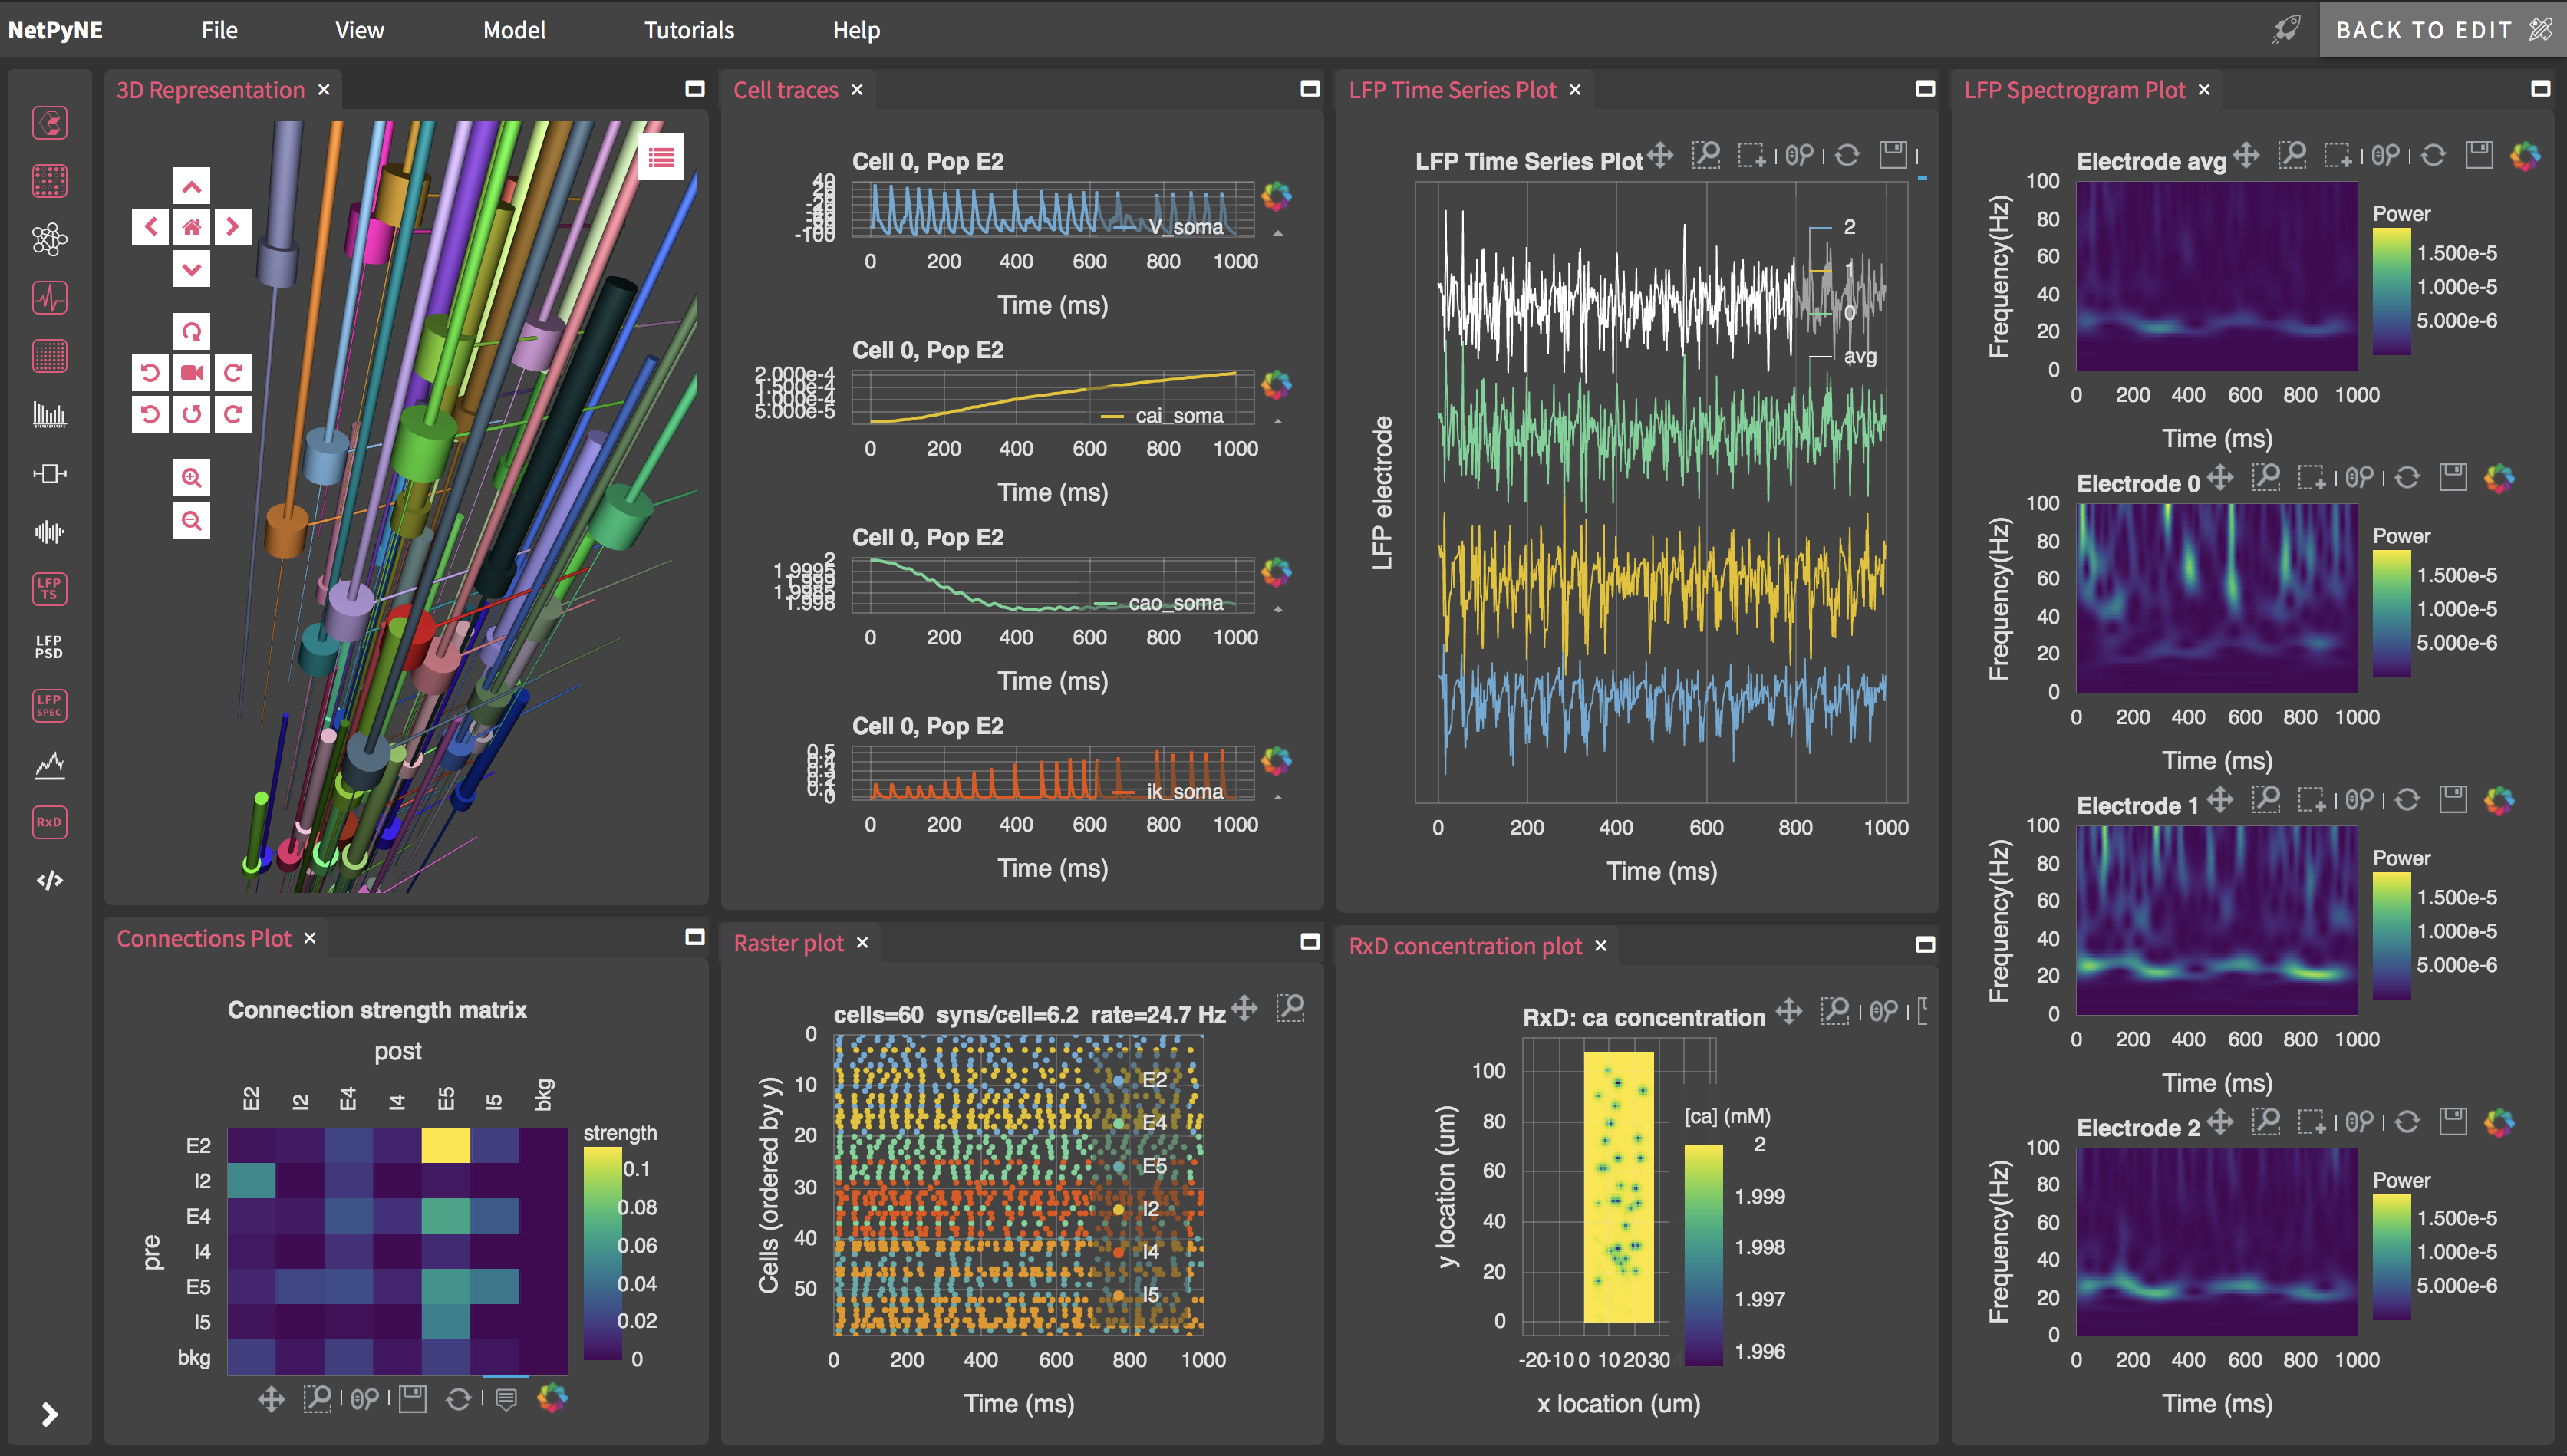Screen dimensions: 2567x1456
Task: Click the spike histogram sidebar icon
Action: [x=49, y=414]
